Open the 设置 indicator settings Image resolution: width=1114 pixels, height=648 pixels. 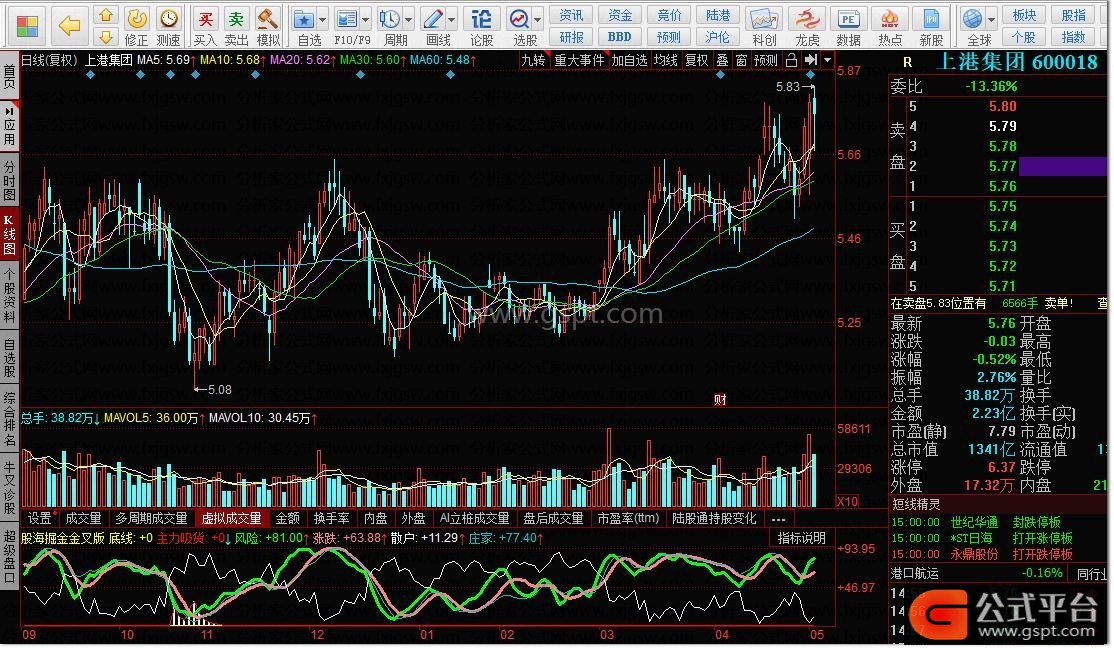[40, 519]
